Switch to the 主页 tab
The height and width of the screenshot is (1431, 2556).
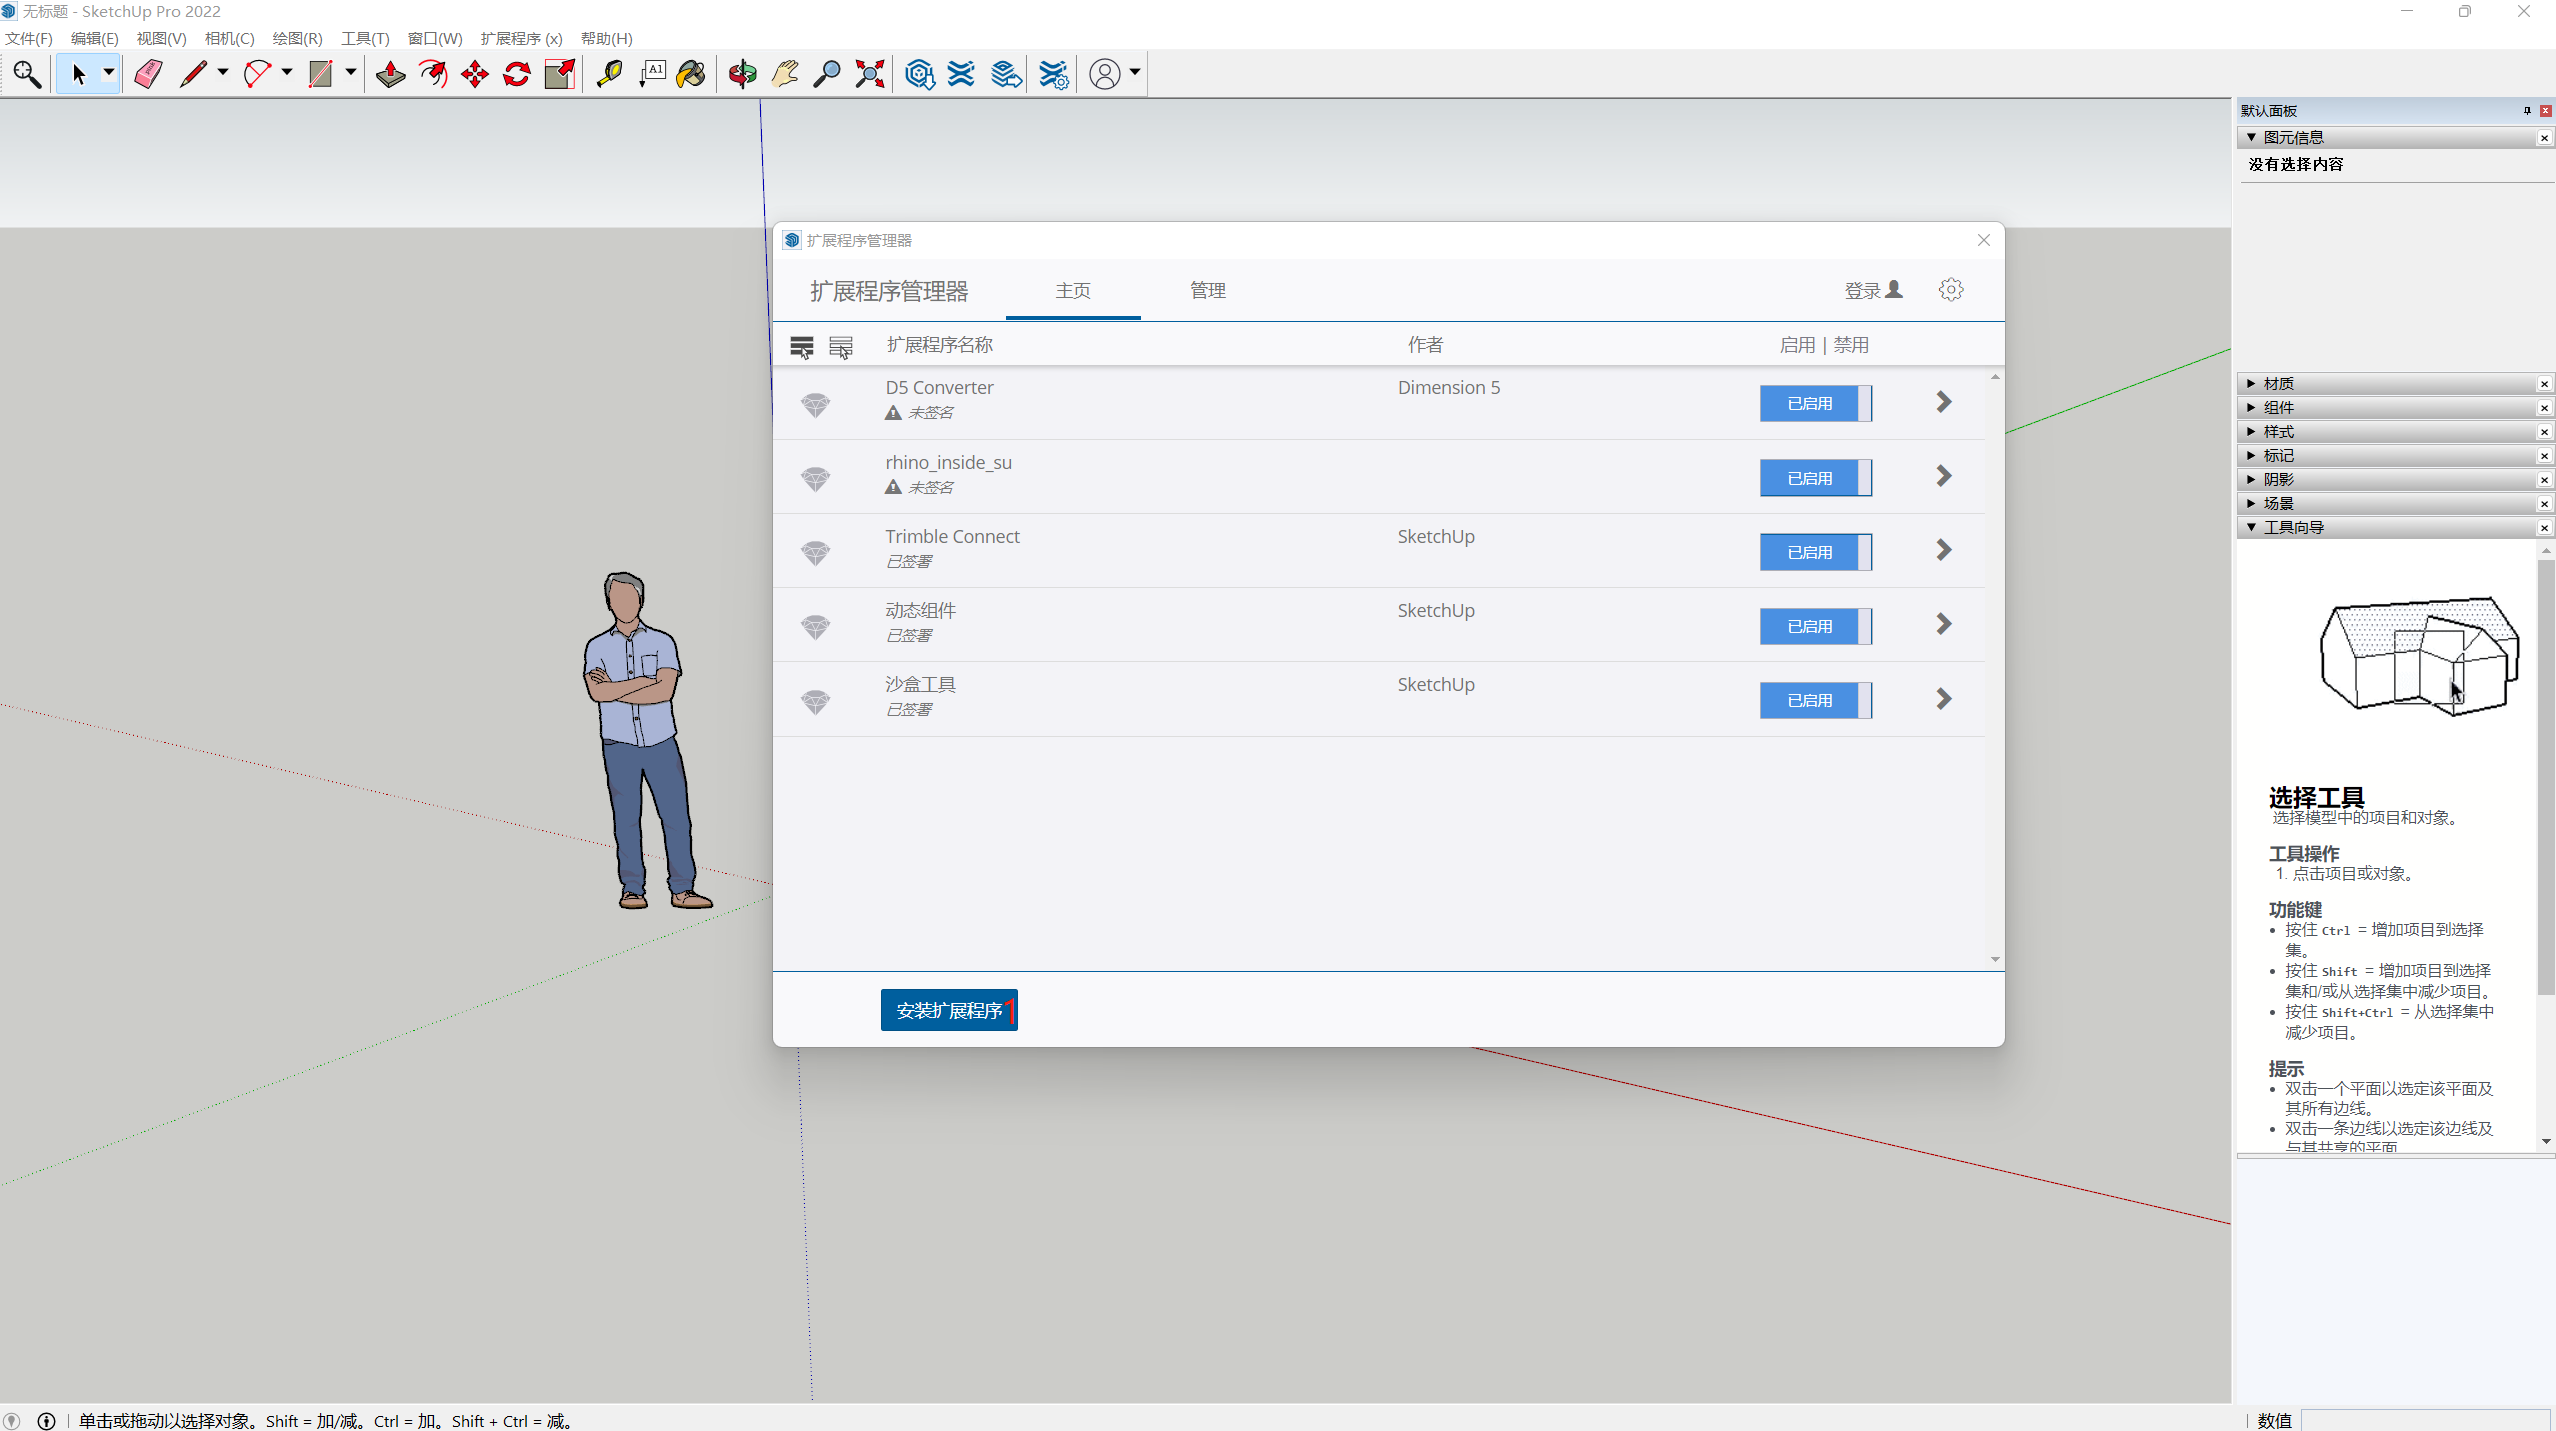pos(1073,291)
